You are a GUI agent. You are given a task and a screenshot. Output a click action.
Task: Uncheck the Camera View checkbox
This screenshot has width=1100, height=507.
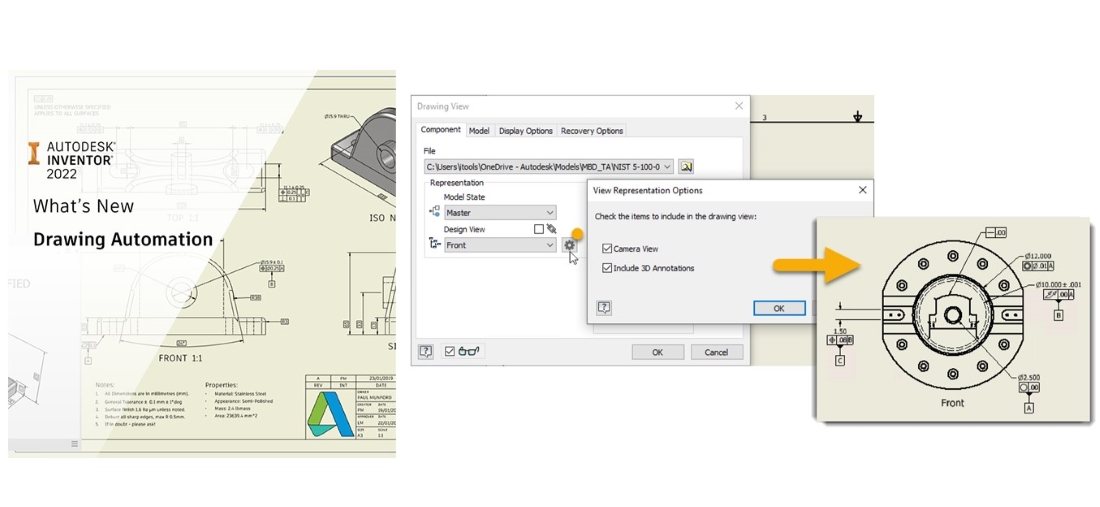click(x=607, y=248)
